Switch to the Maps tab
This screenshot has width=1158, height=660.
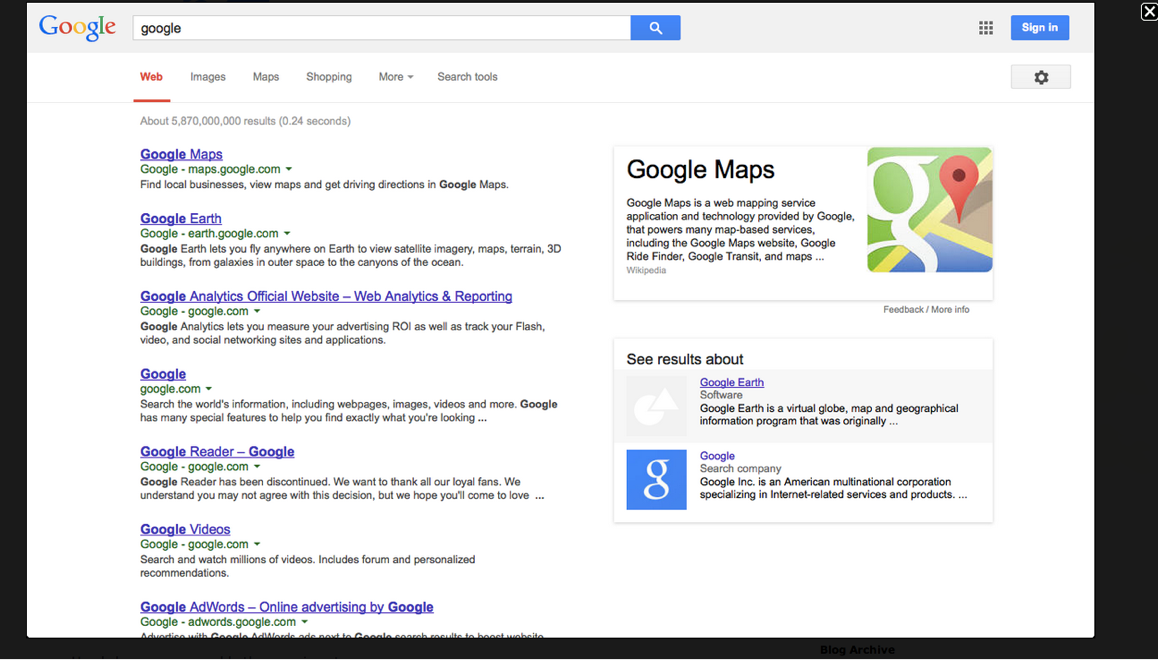click(266, 77)
